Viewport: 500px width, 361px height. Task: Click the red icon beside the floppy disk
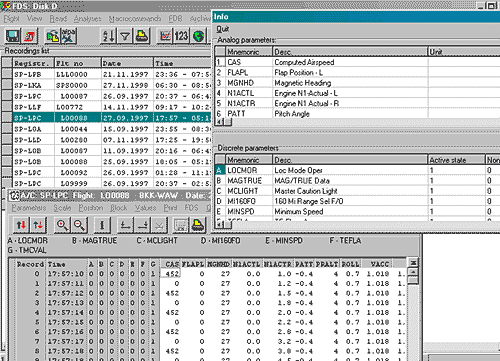pyautogui.click(x=30, y=36)
